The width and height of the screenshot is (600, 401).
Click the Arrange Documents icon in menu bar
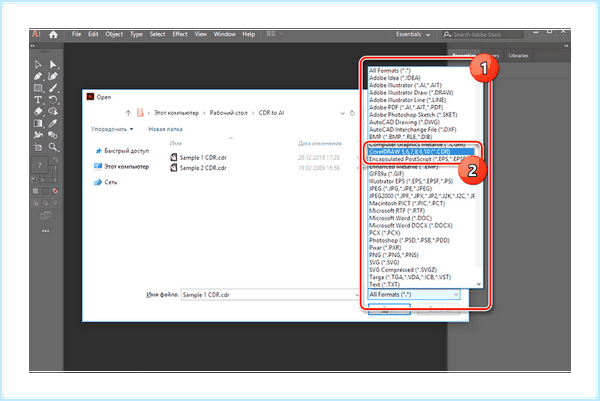271,34
